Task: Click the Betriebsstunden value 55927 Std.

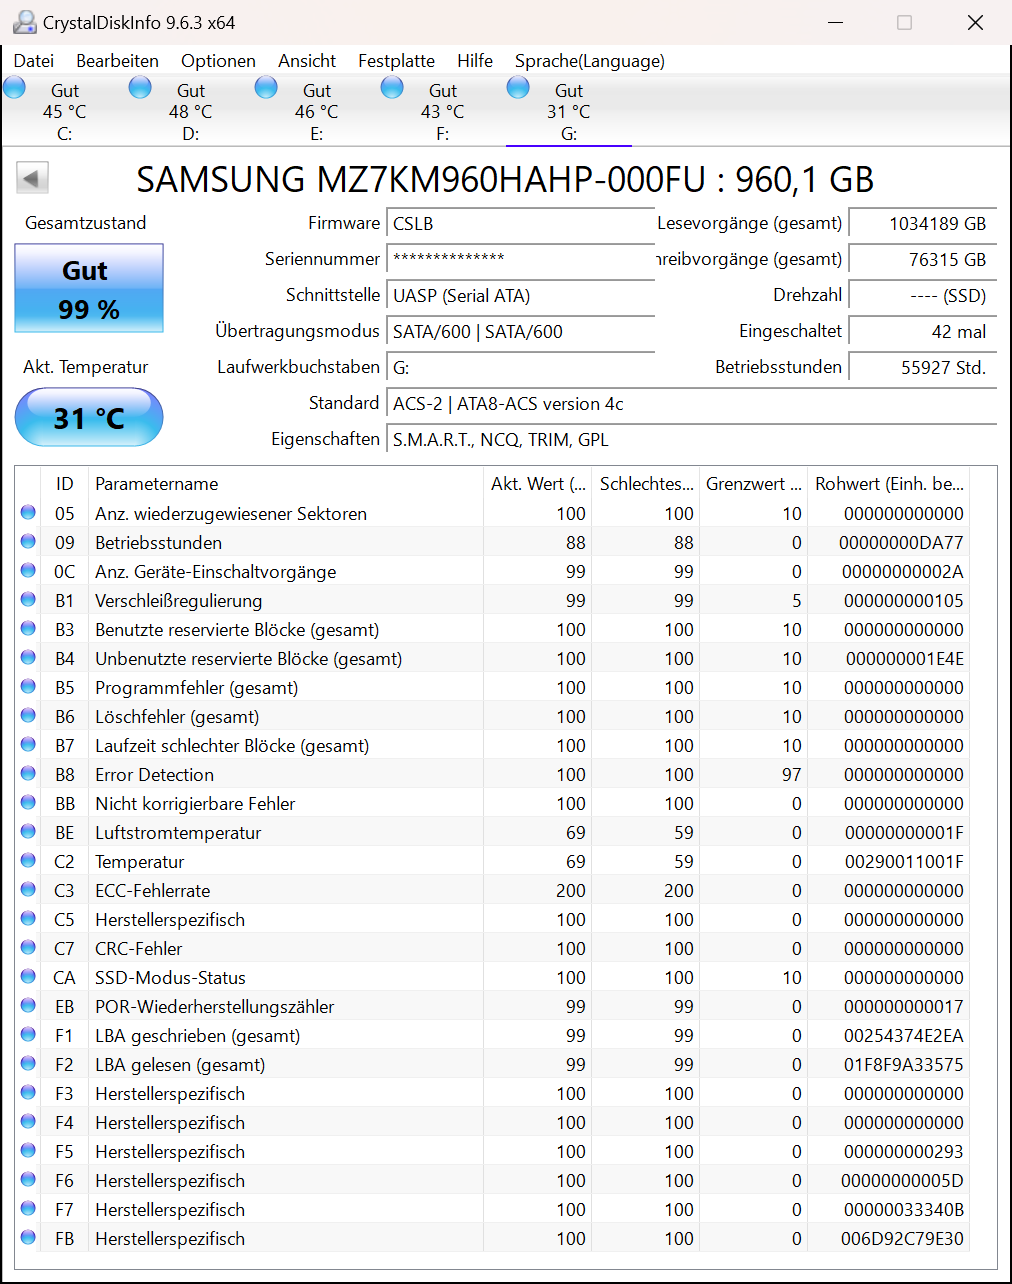Action: pos(923,367)
